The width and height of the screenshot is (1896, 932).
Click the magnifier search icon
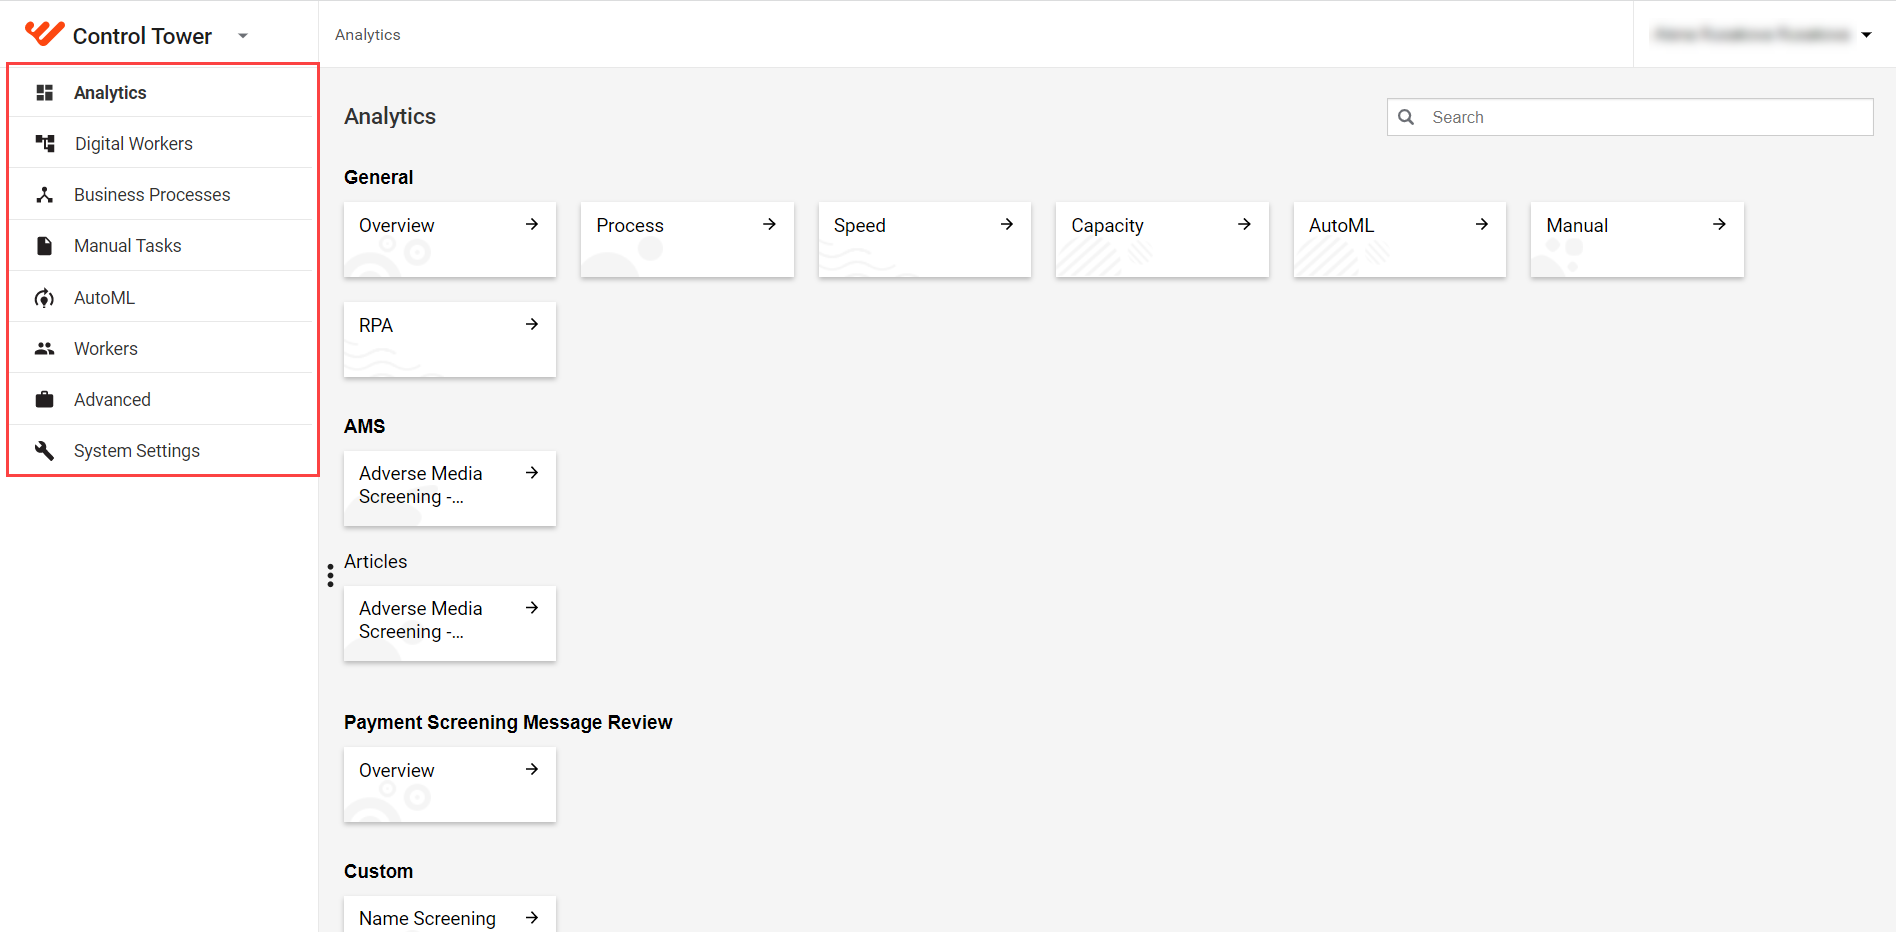[x=1406, y=117]
